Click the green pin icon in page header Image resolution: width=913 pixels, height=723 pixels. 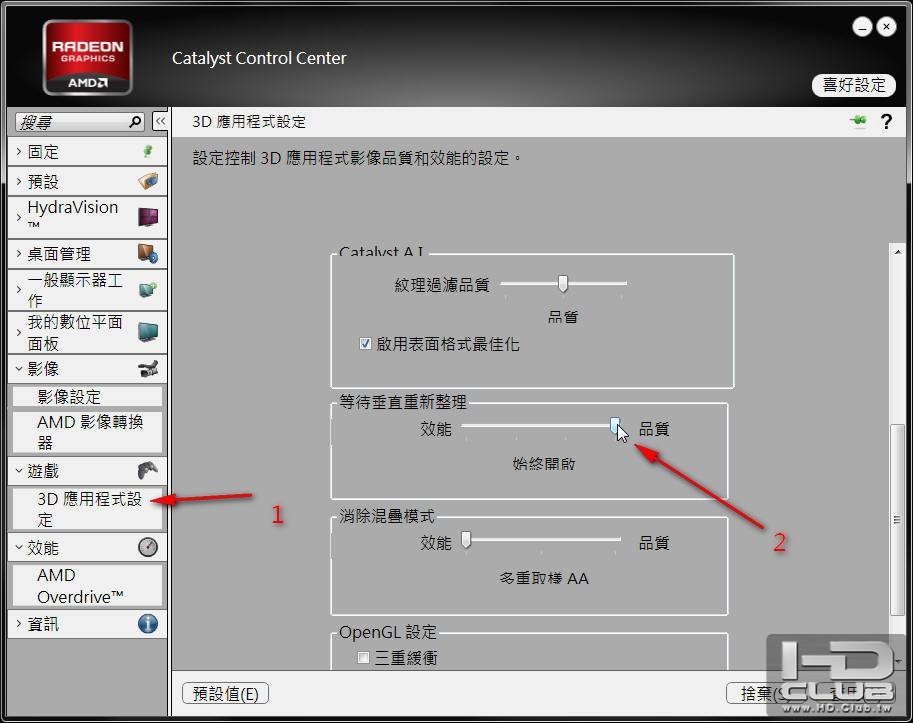(x=858, y=120)
